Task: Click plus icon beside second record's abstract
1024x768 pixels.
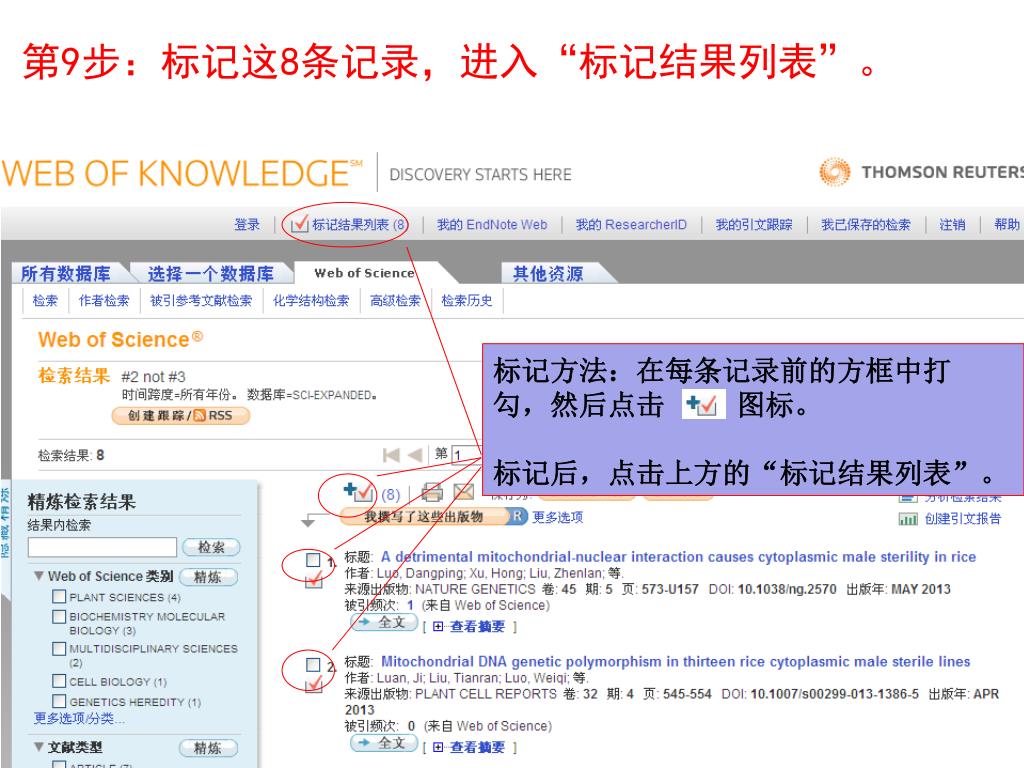Action: 438,747
